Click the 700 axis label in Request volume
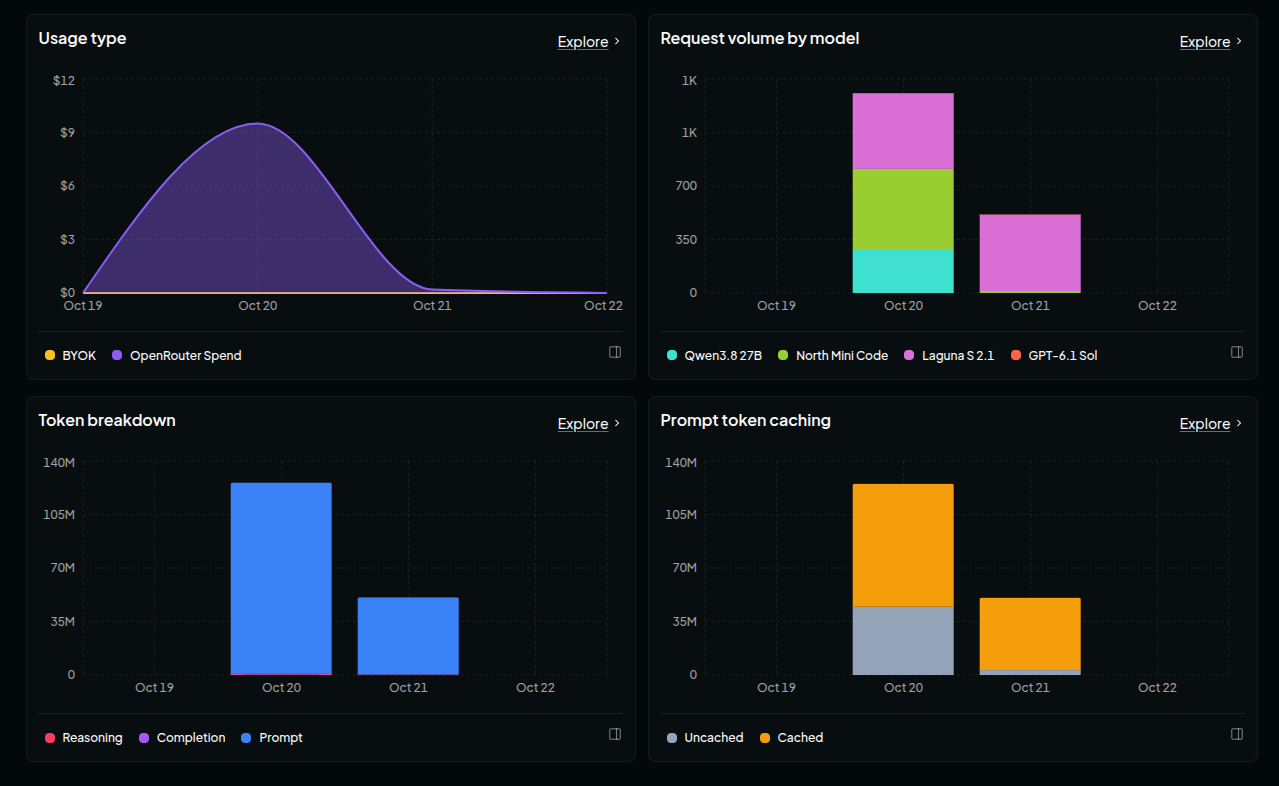The image size is (1279, 786). pyautogui.click(x=685, y=186)
